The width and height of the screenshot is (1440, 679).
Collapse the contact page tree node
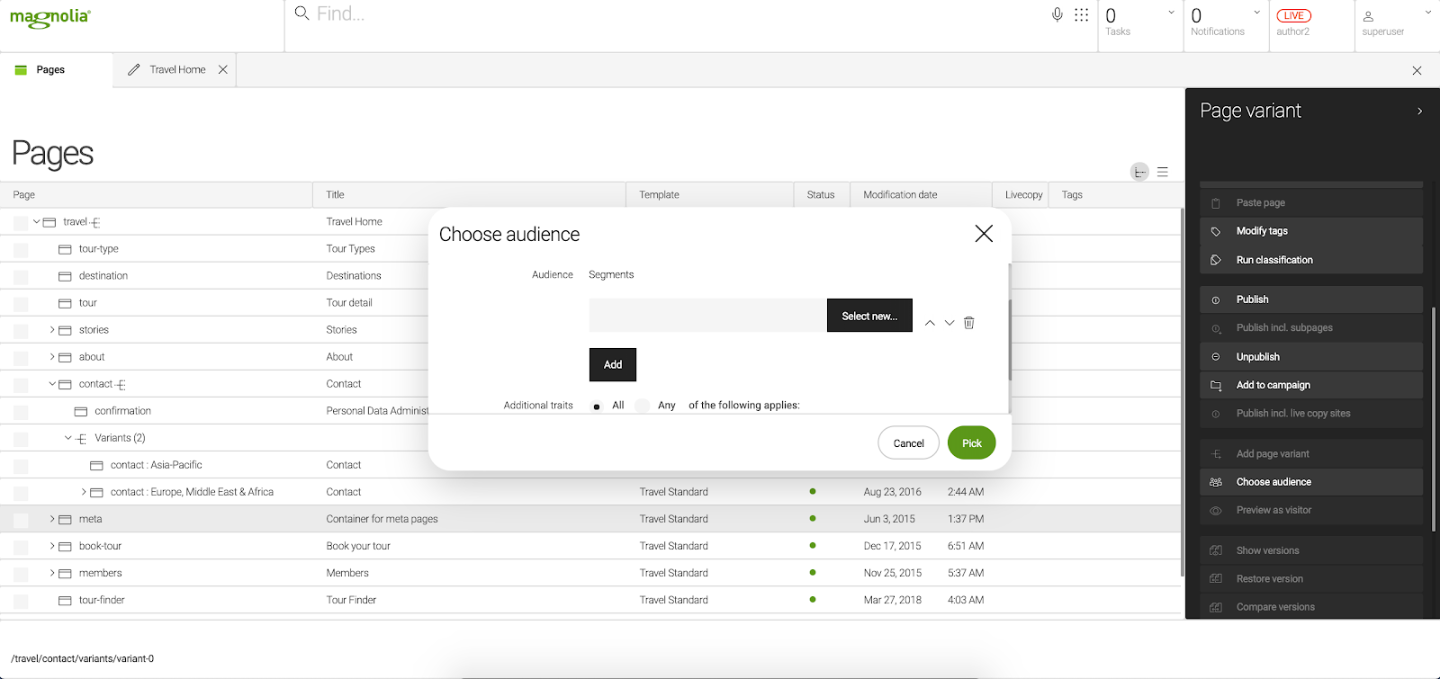[x=52, y=384]
